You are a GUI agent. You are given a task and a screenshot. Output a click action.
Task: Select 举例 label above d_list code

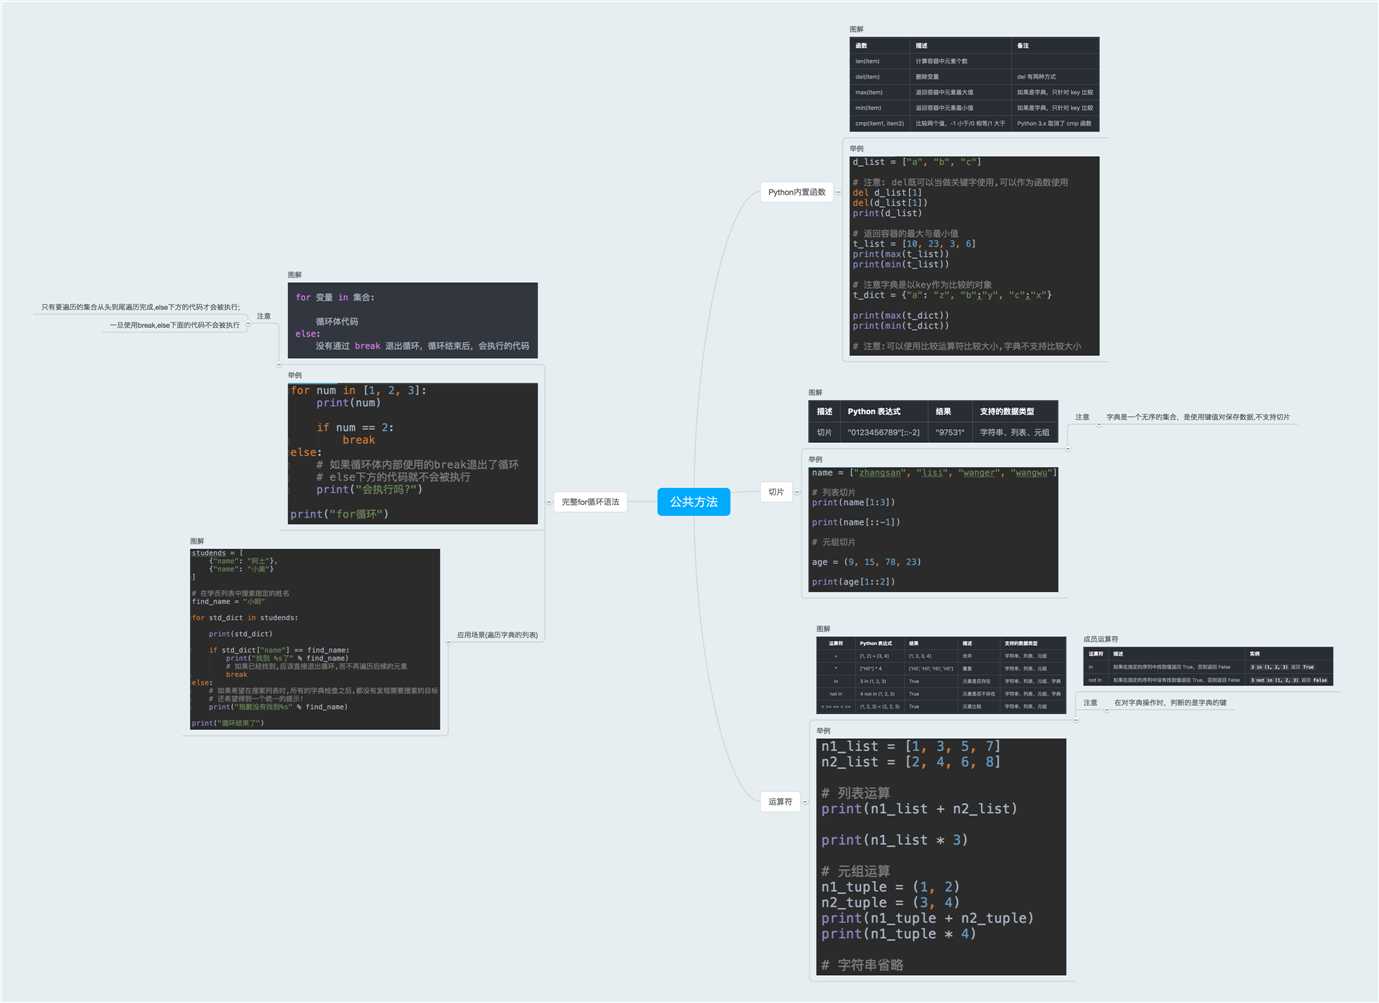pyautogui.click(x=856, y=149)
